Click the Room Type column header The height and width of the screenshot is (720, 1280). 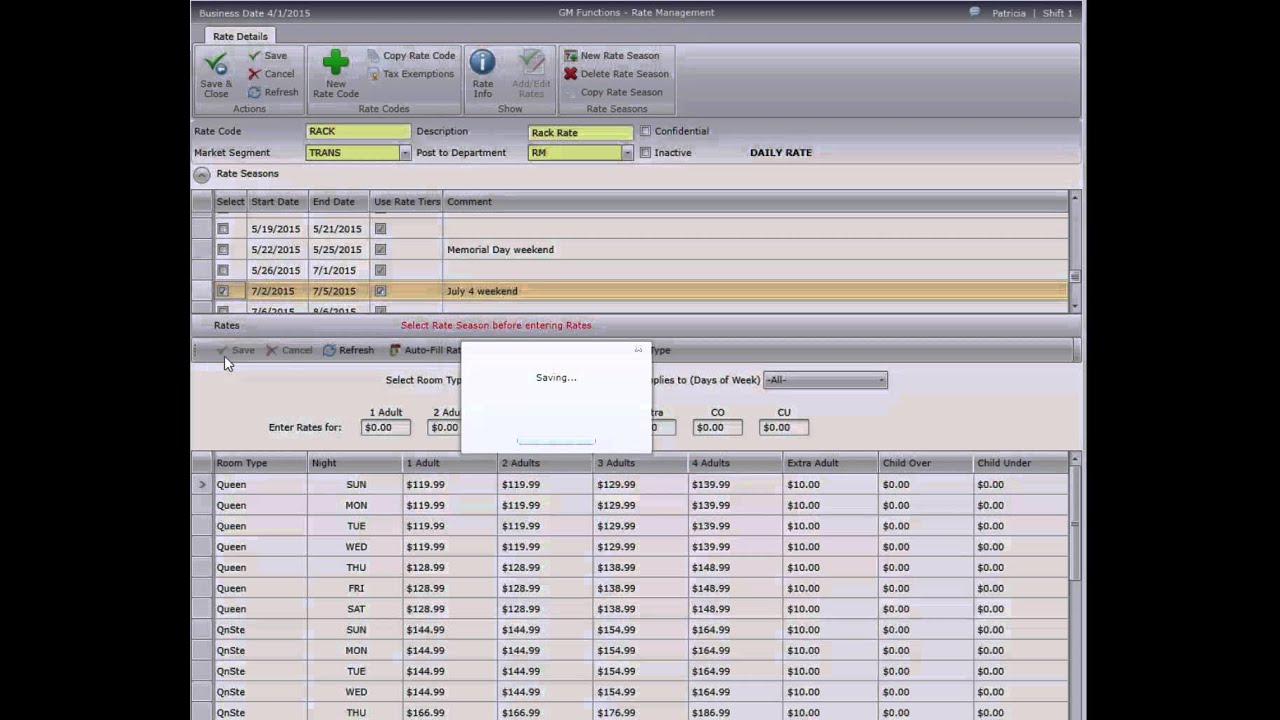(260, 463)
